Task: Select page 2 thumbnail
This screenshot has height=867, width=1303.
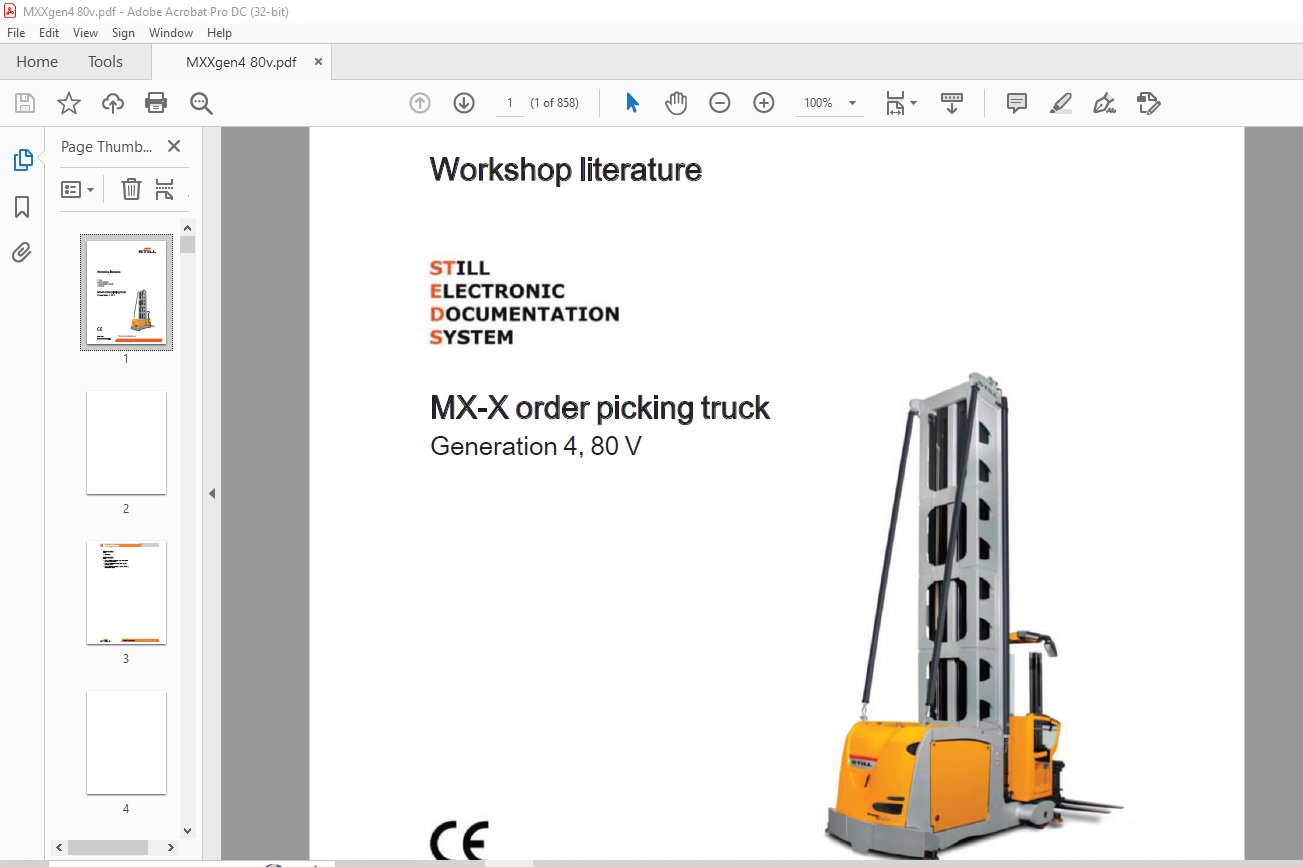Action: [126, 442]
